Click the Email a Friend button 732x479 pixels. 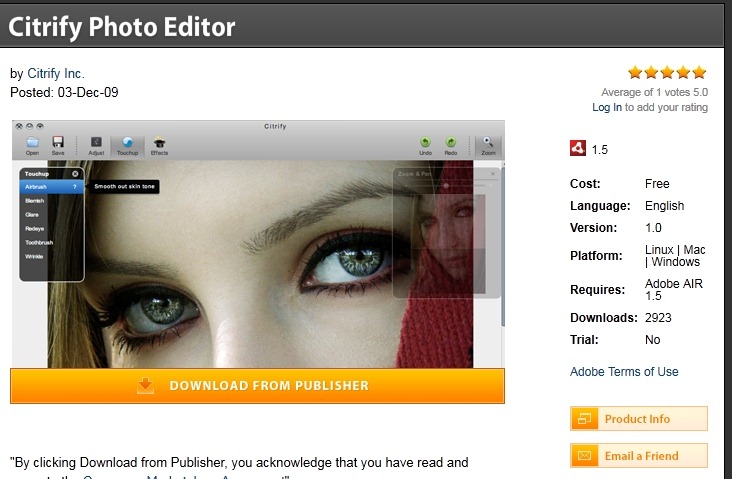point(639,456)
